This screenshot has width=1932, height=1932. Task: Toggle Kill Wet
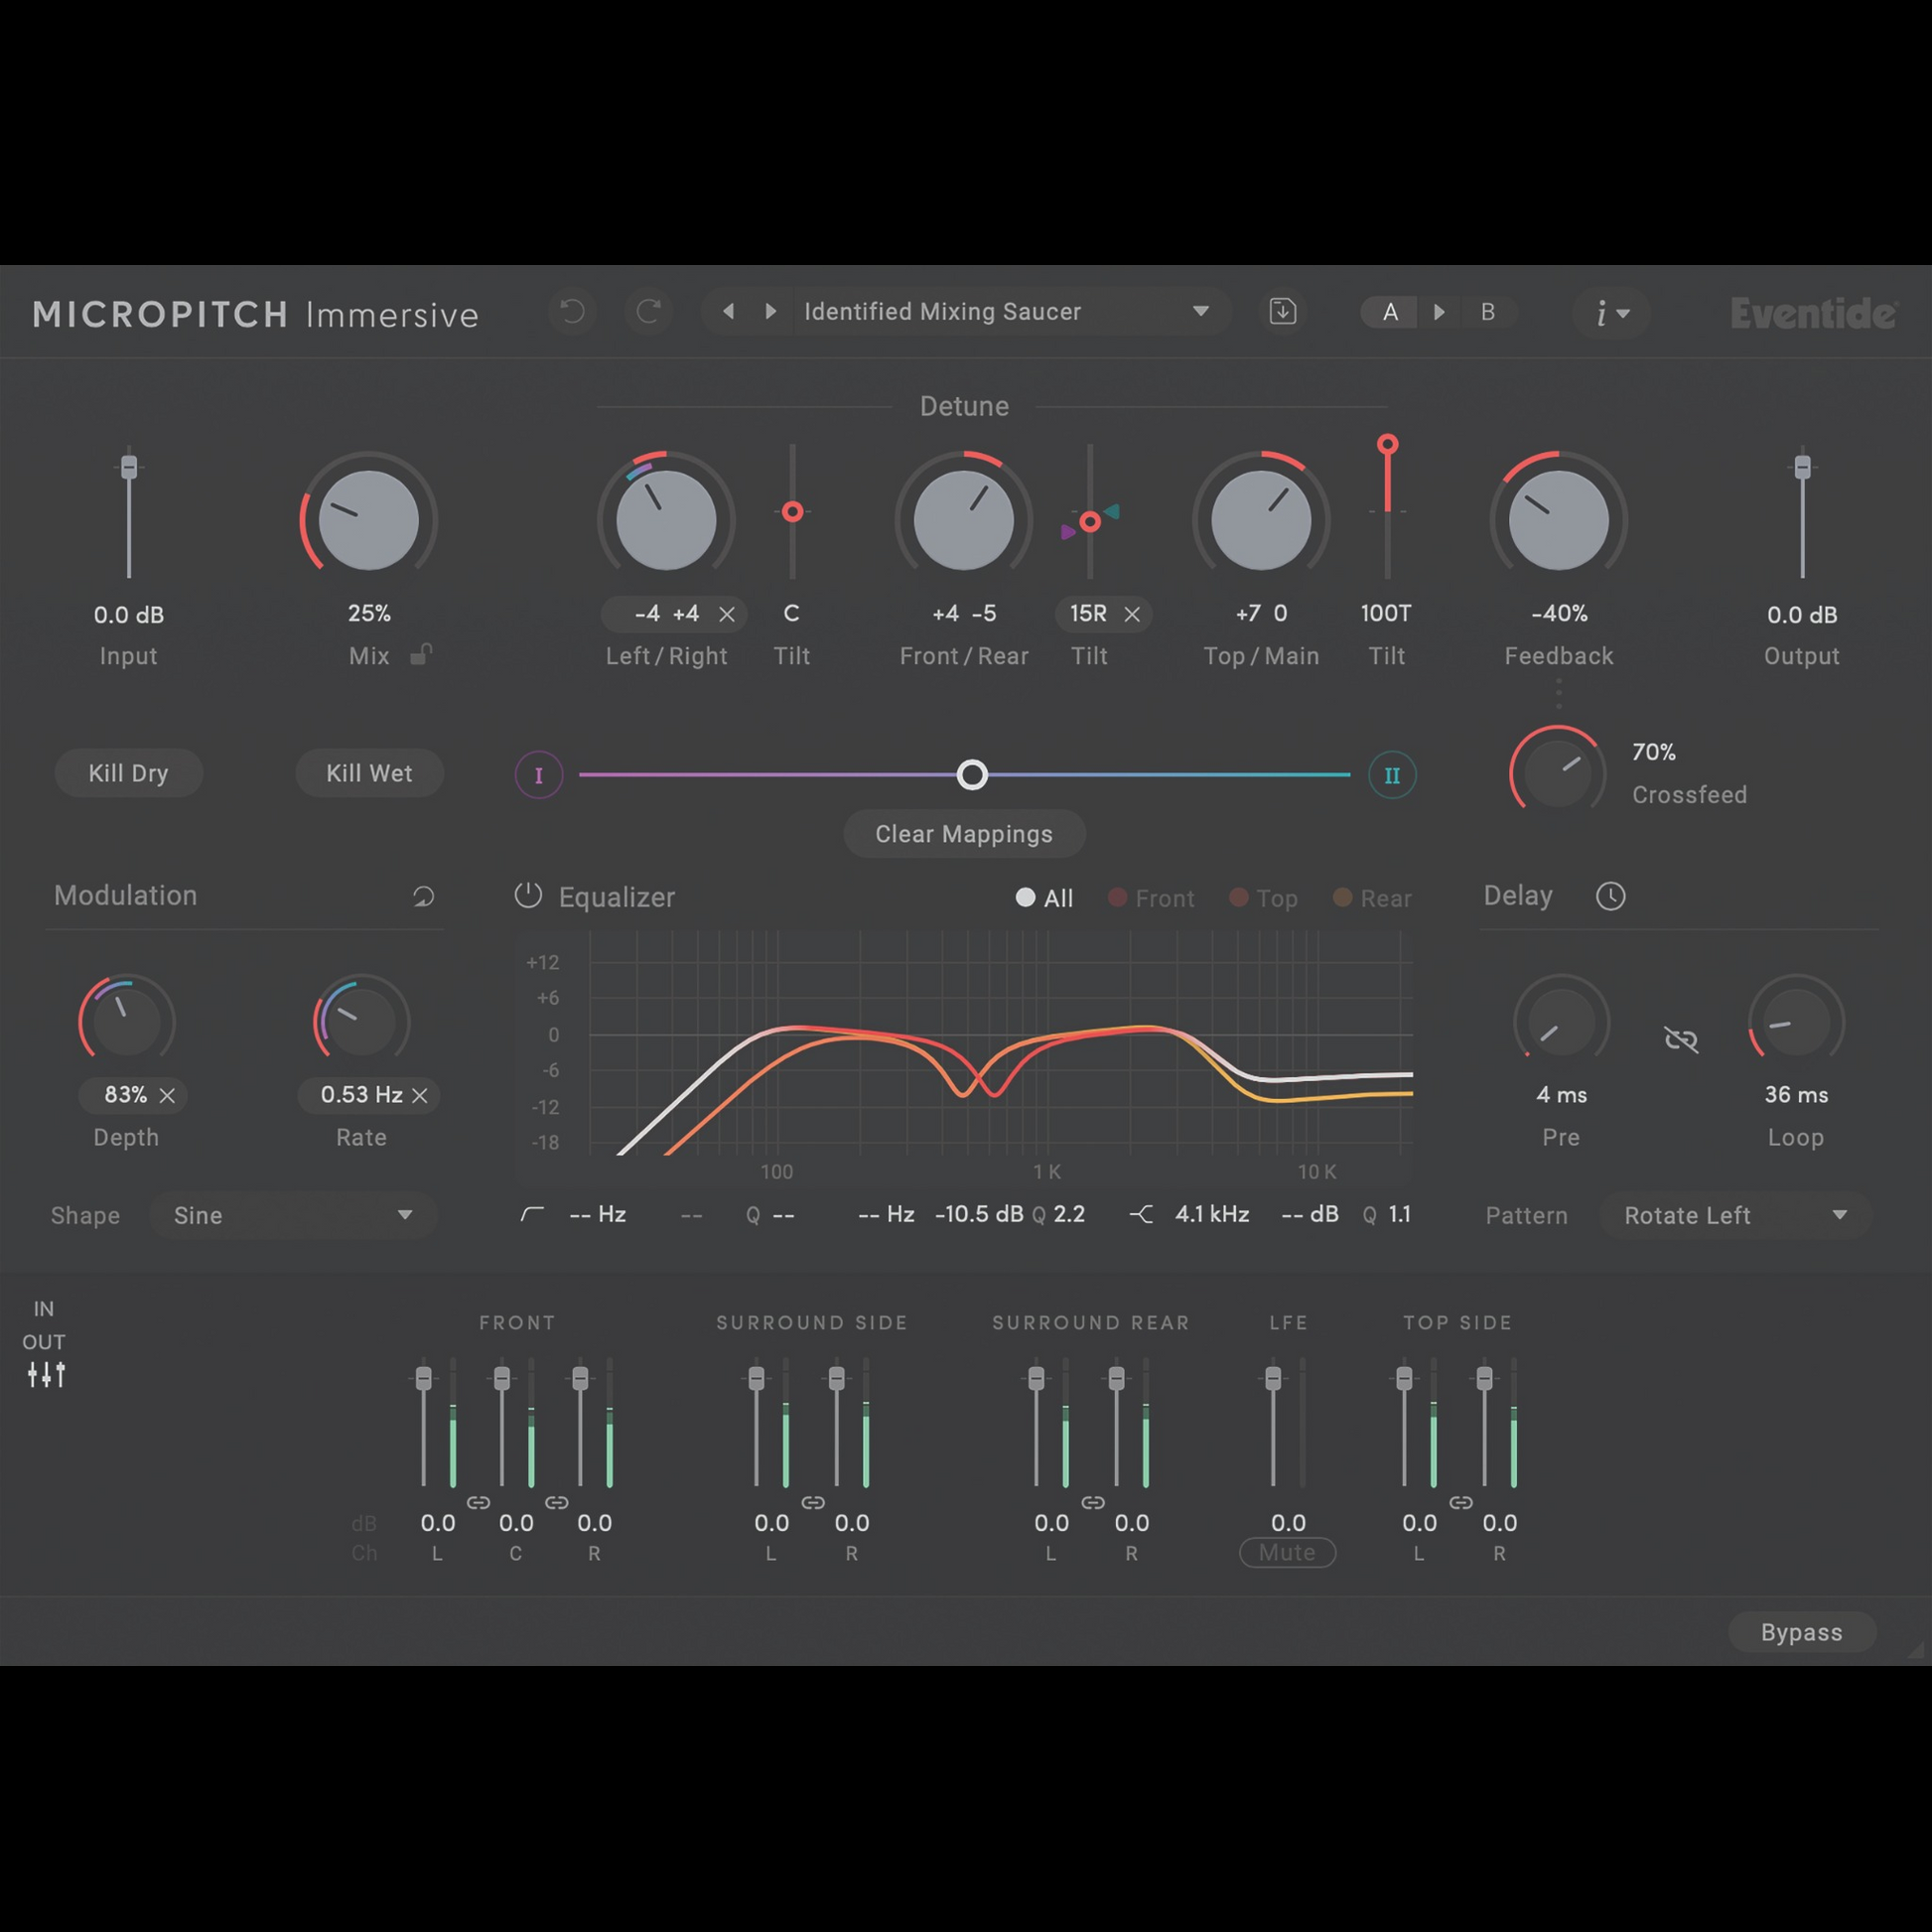[369, 773]
